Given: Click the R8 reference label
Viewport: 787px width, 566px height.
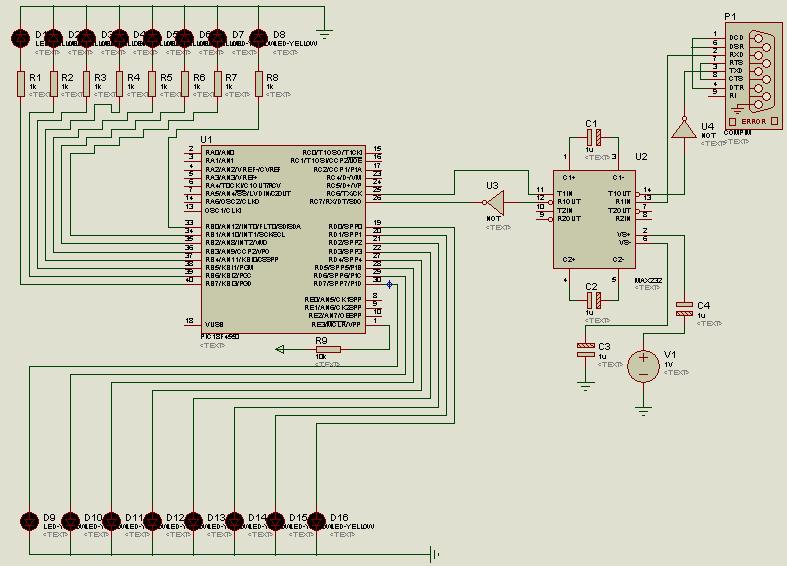Looking at the screenshot, I should (272, 78).
